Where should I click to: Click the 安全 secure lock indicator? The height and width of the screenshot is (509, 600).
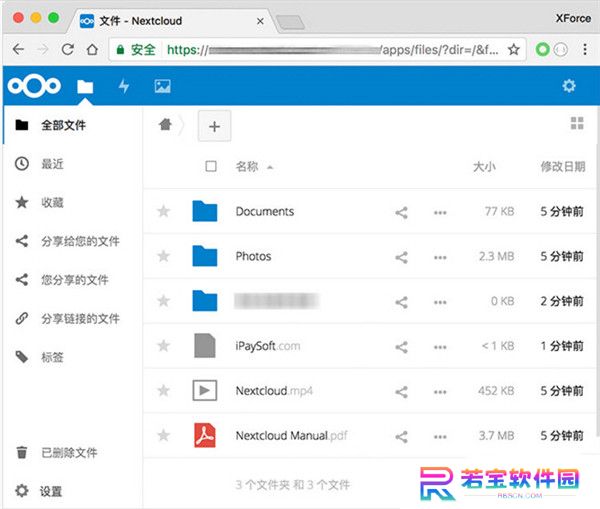click(135, 49)
